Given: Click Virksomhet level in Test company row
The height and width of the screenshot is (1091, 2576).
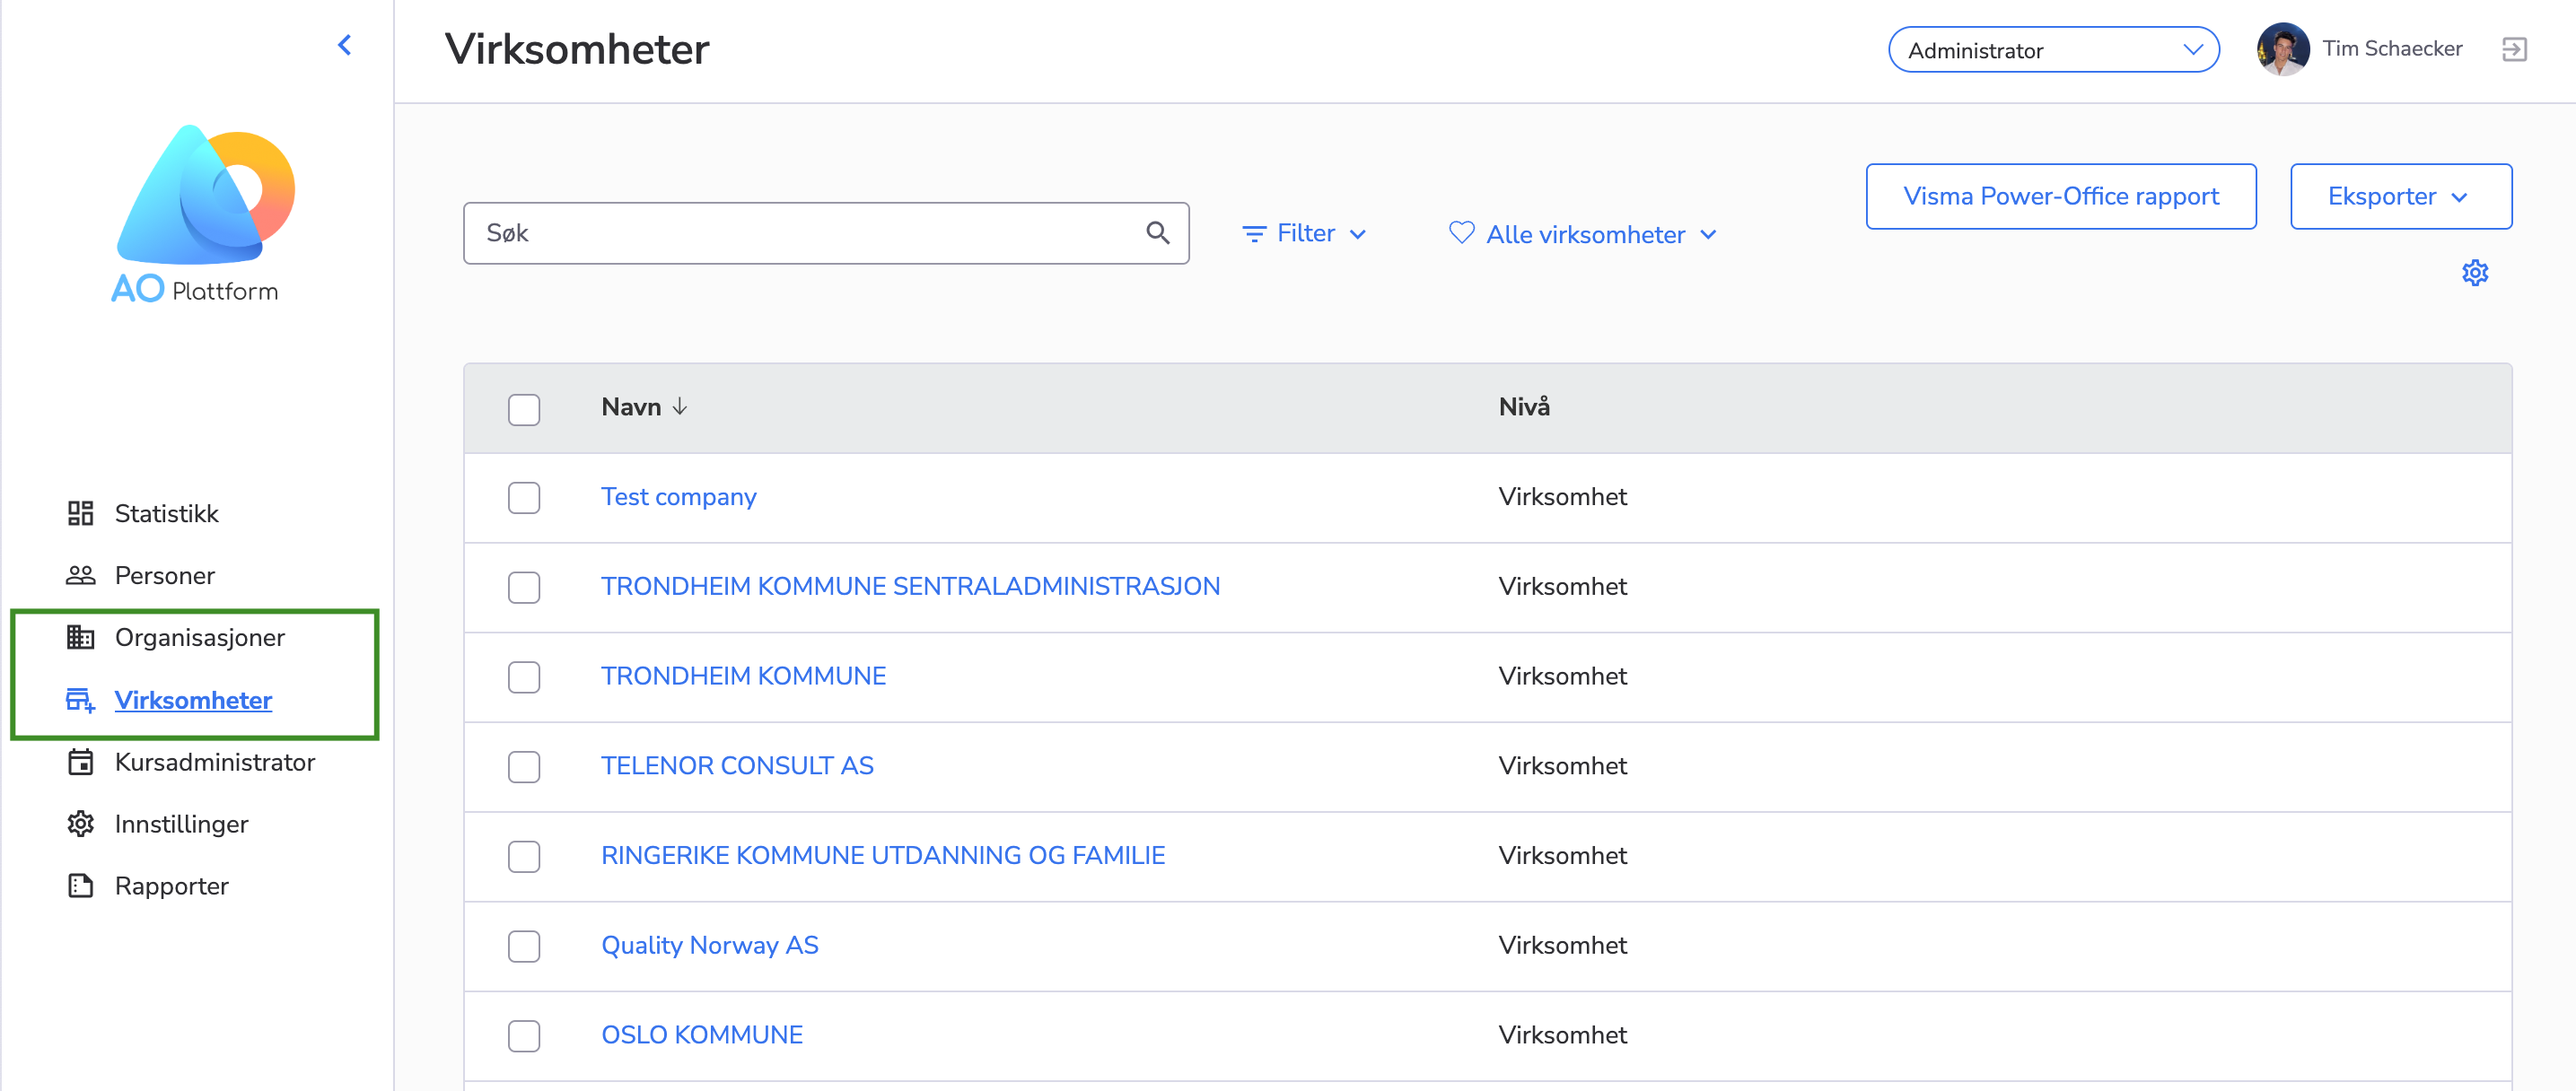Looking at the screenshot, I should (x=1562, y=497).
